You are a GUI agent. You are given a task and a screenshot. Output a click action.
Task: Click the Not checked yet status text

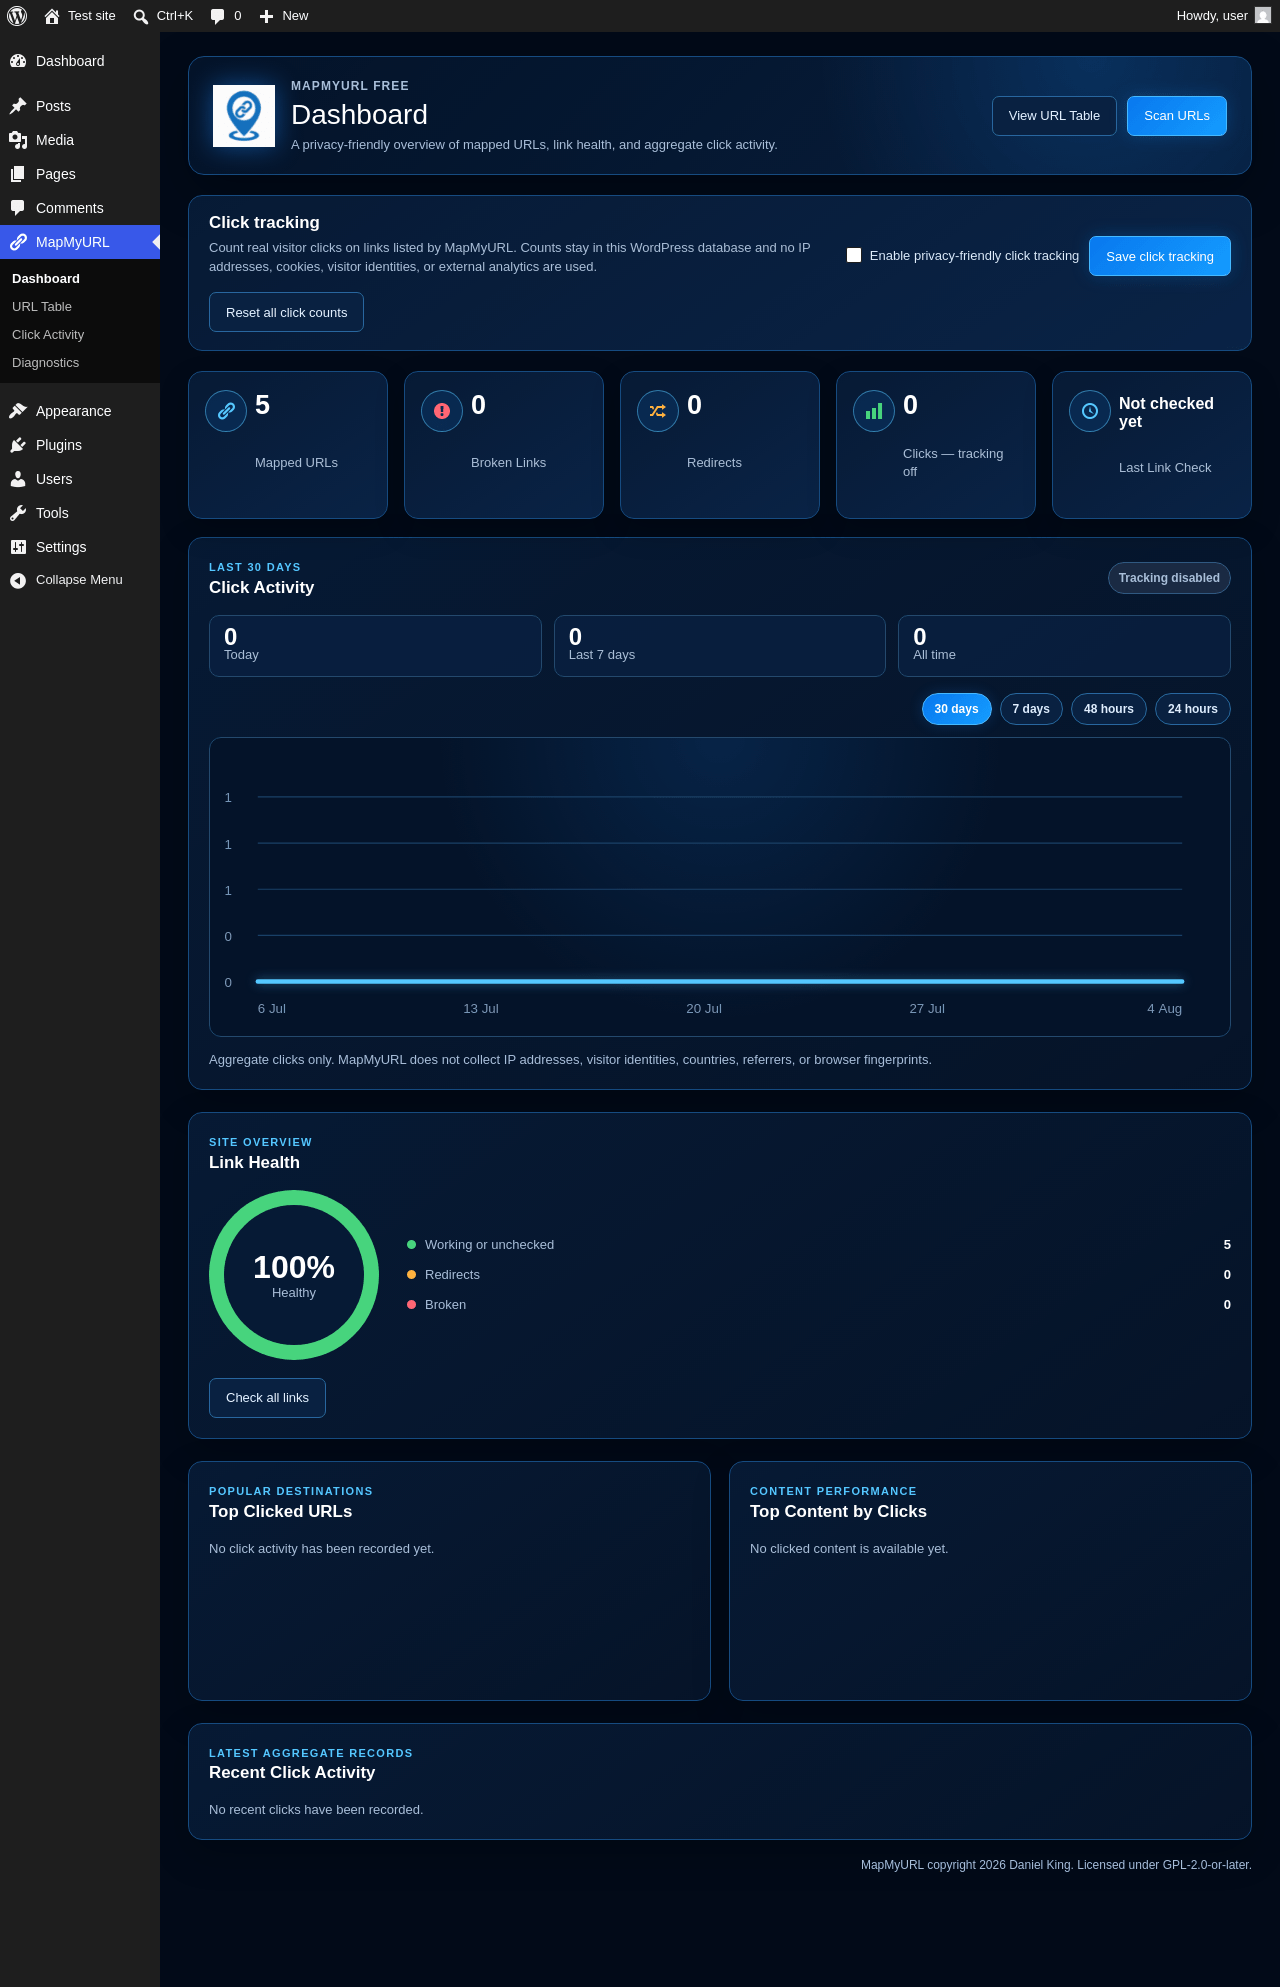click(1166, 412)
